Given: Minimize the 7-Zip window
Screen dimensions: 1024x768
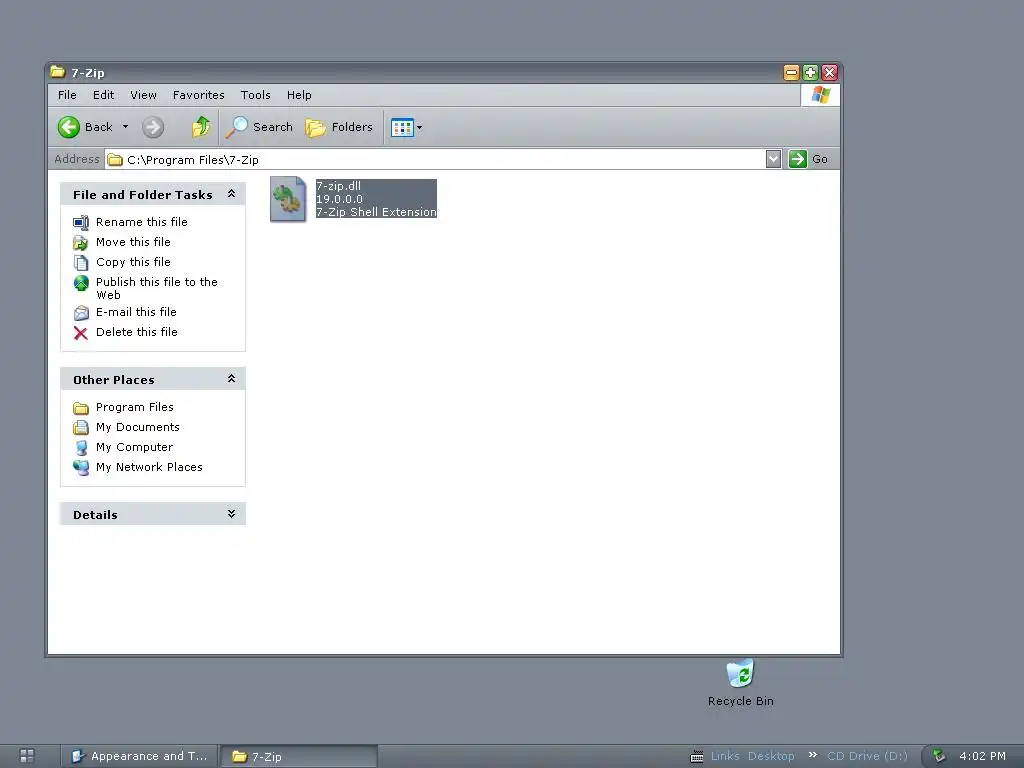Looking at the screenshot, I should pyautogui.click(x=791, y=72).
